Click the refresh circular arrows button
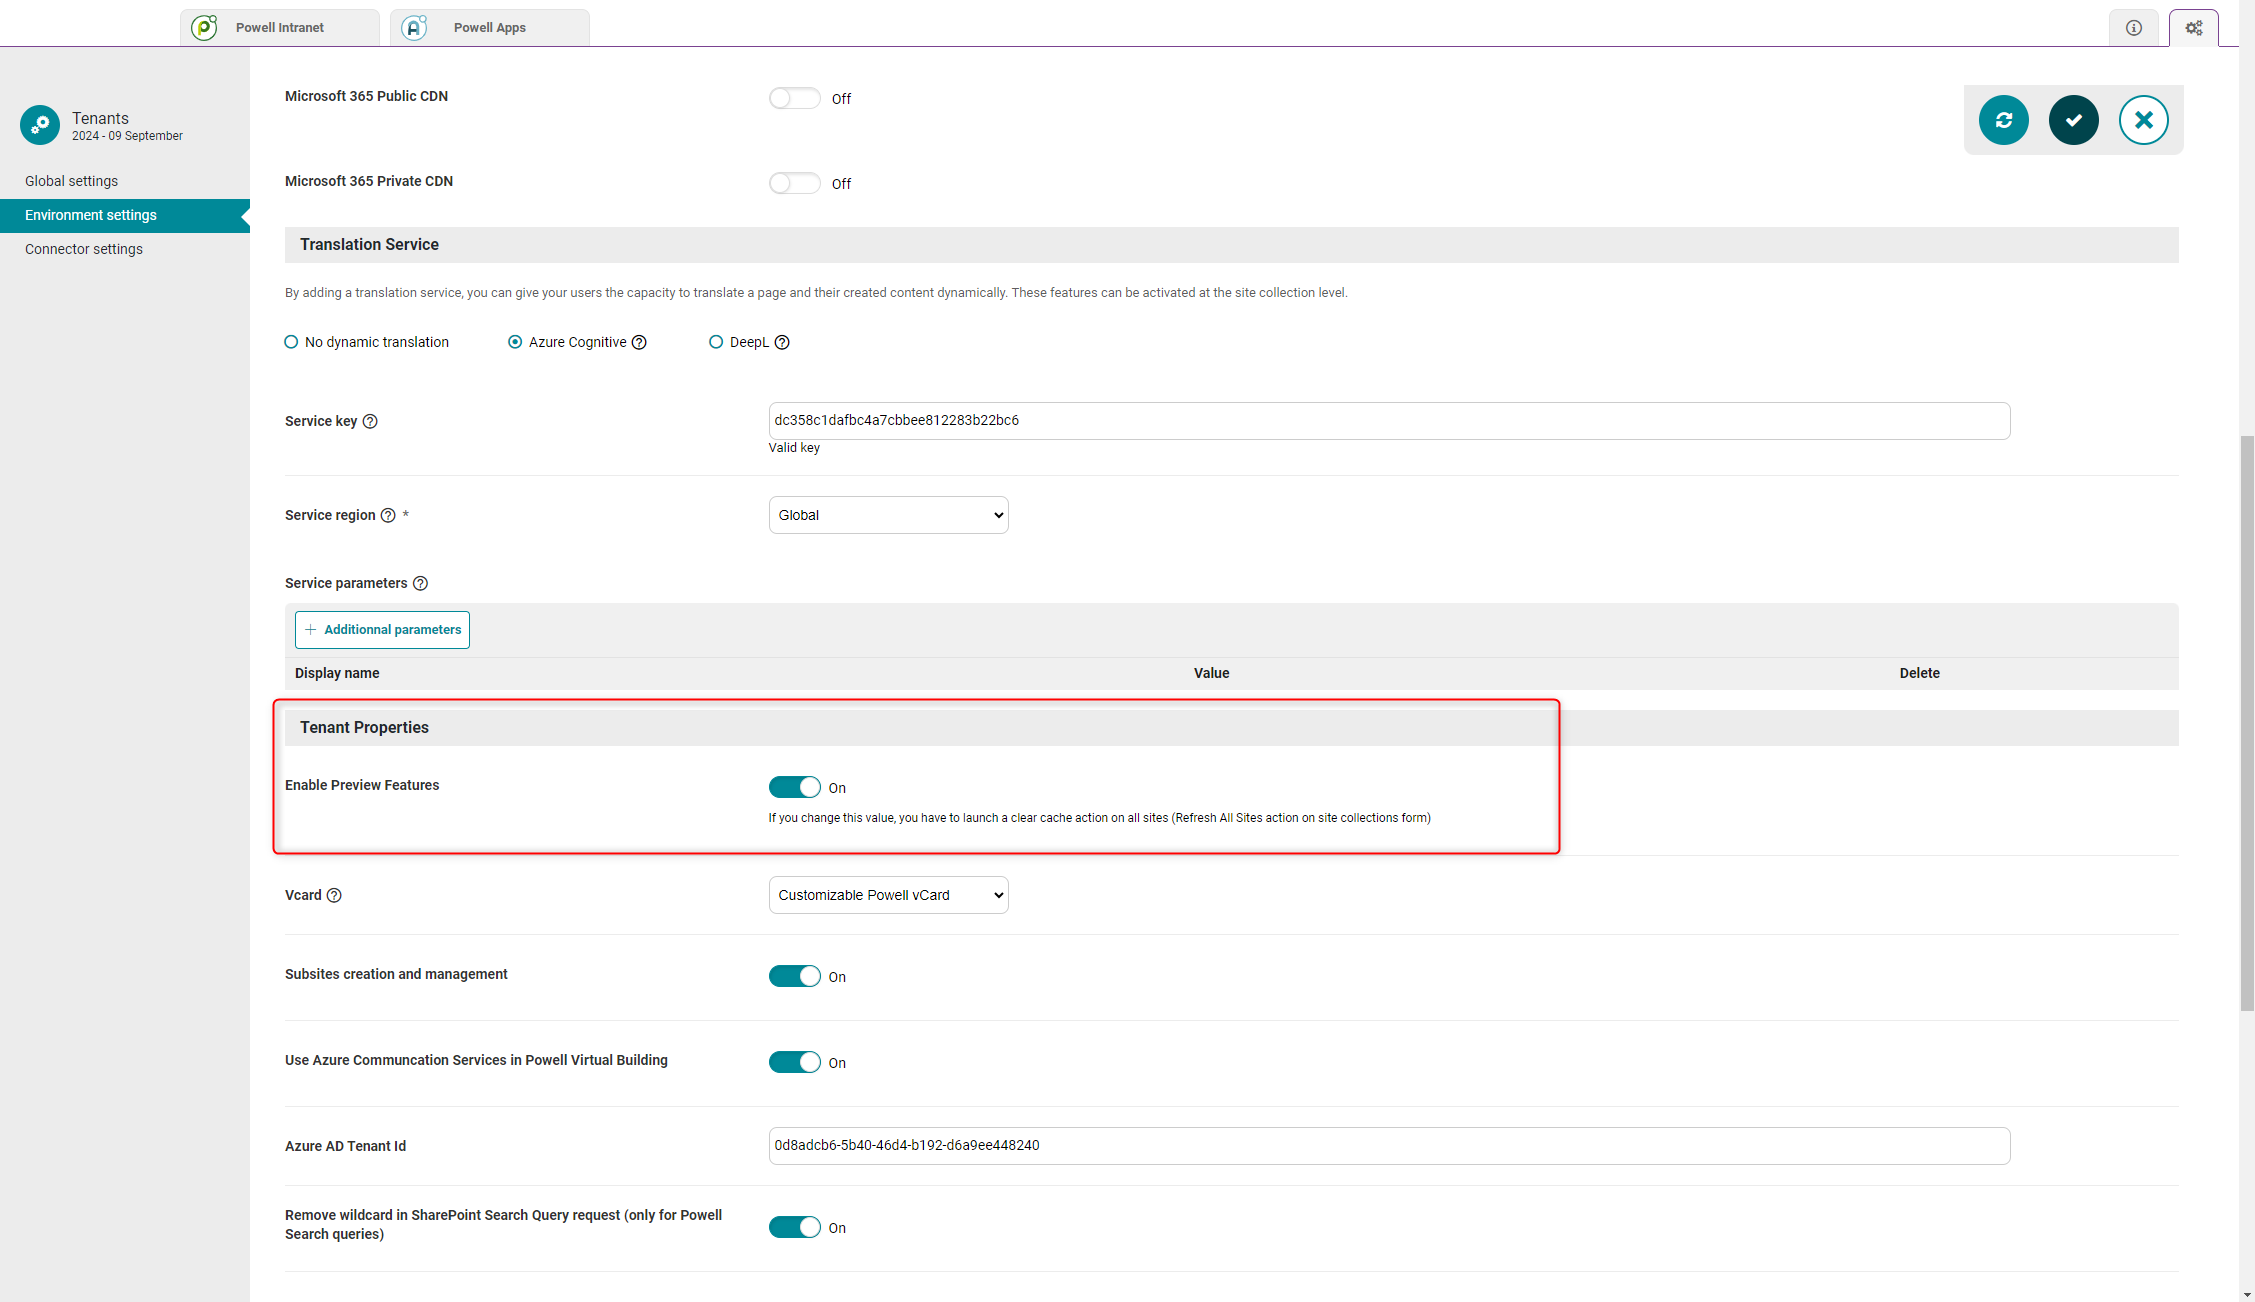2255x1302 pixels. pos(2004,120)
